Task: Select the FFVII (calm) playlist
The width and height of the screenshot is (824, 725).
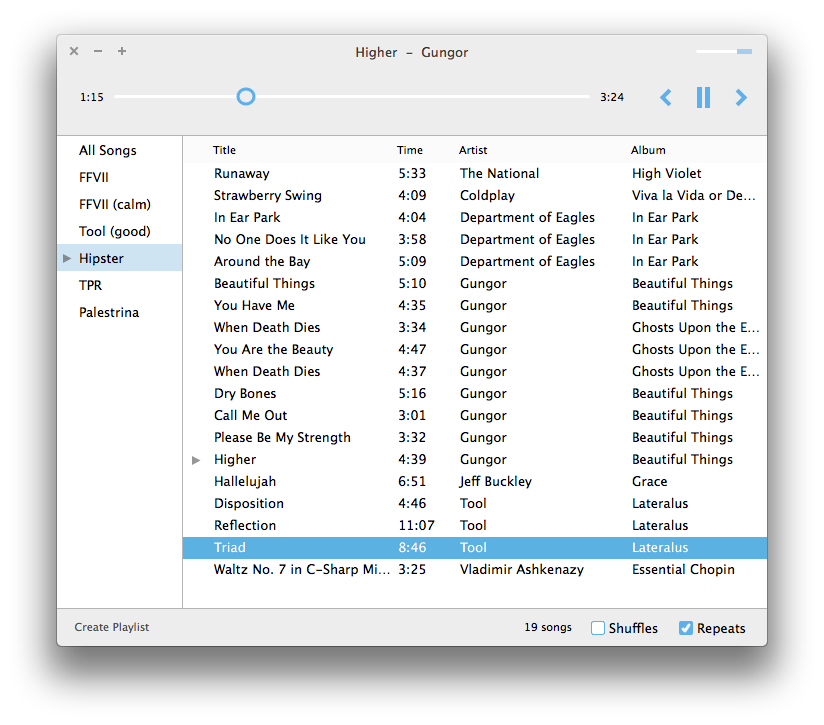Action: pyautogui.click(x=120, y=204)
